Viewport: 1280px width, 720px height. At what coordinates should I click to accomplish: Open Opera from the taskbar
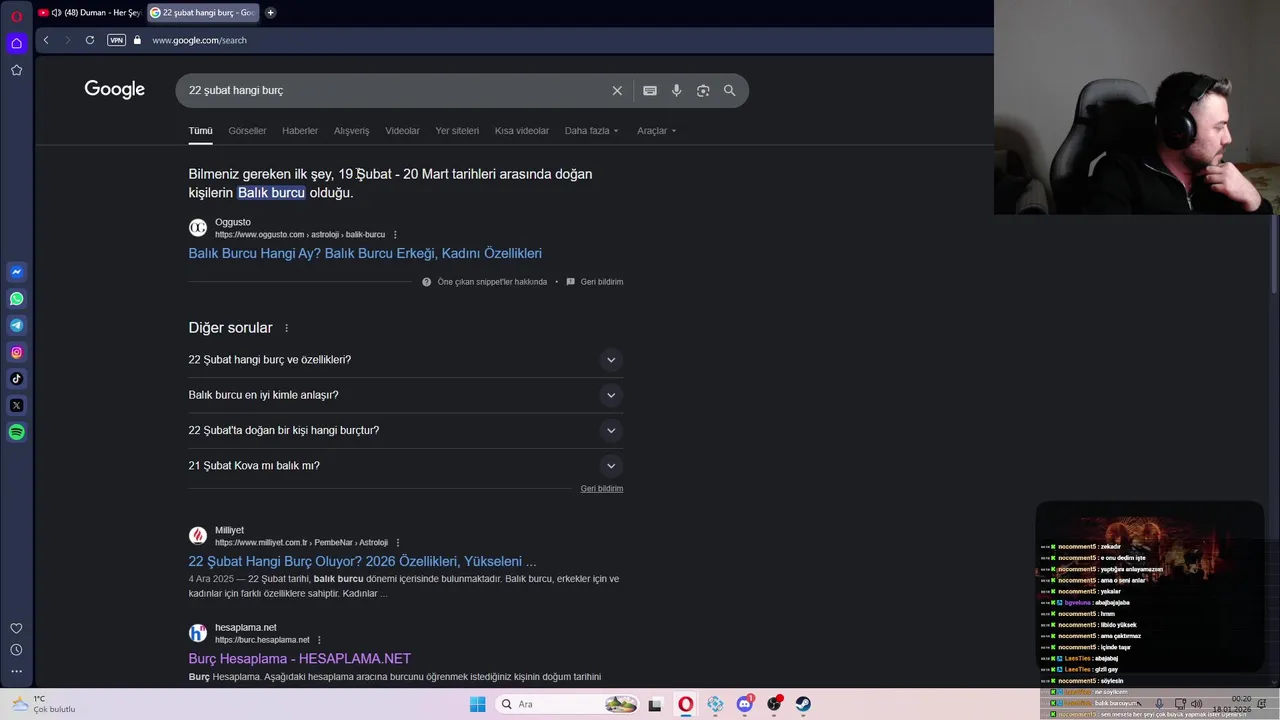(x=685, y=704)
